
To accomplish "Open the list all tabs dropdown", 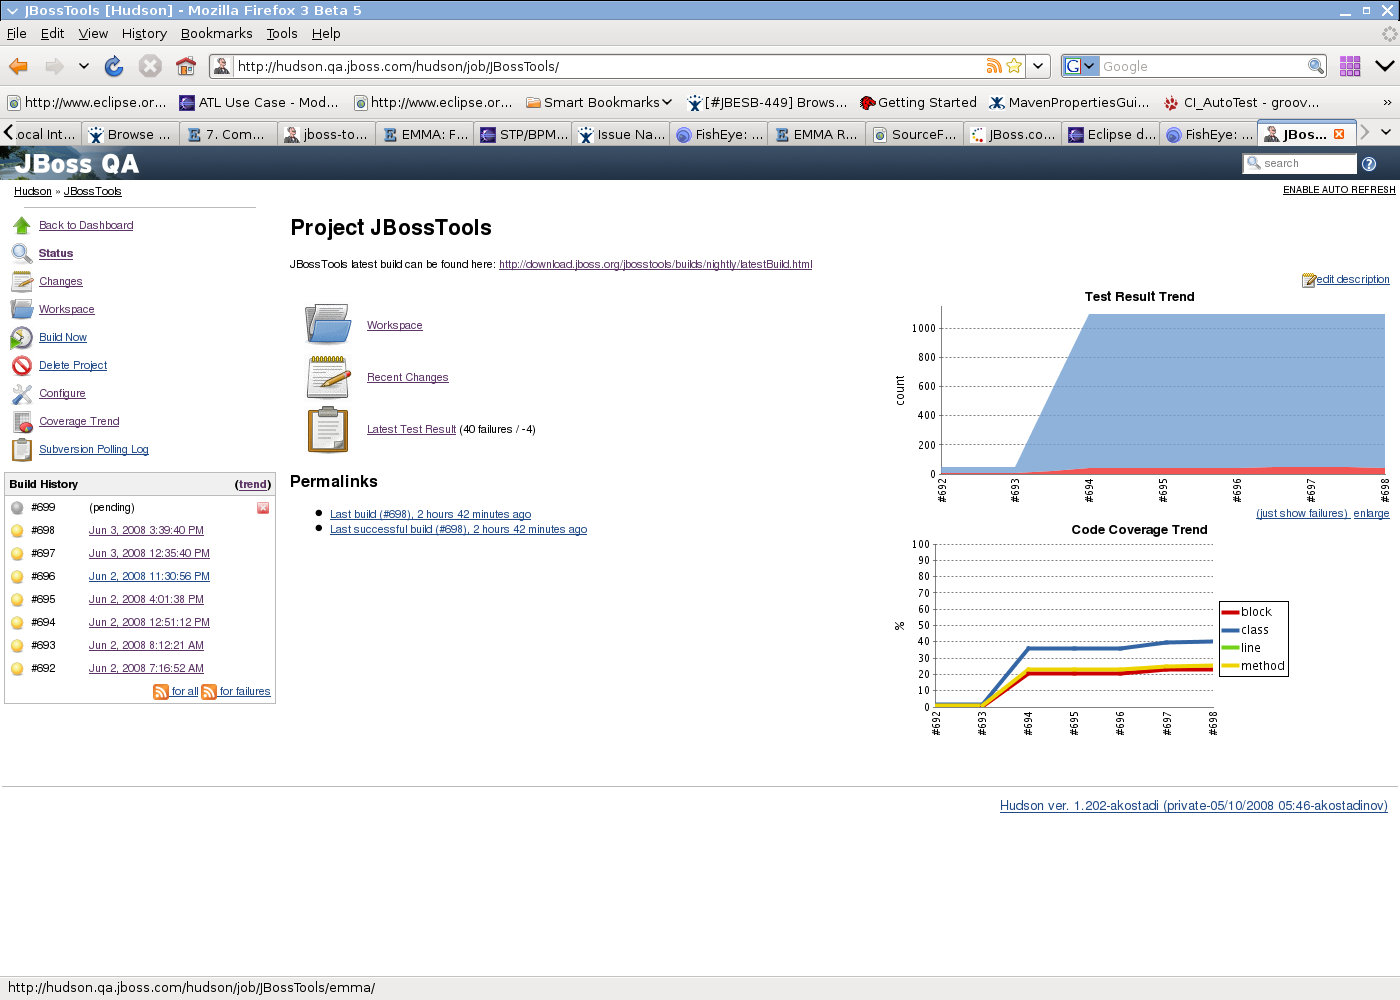I will (1386, 132).
